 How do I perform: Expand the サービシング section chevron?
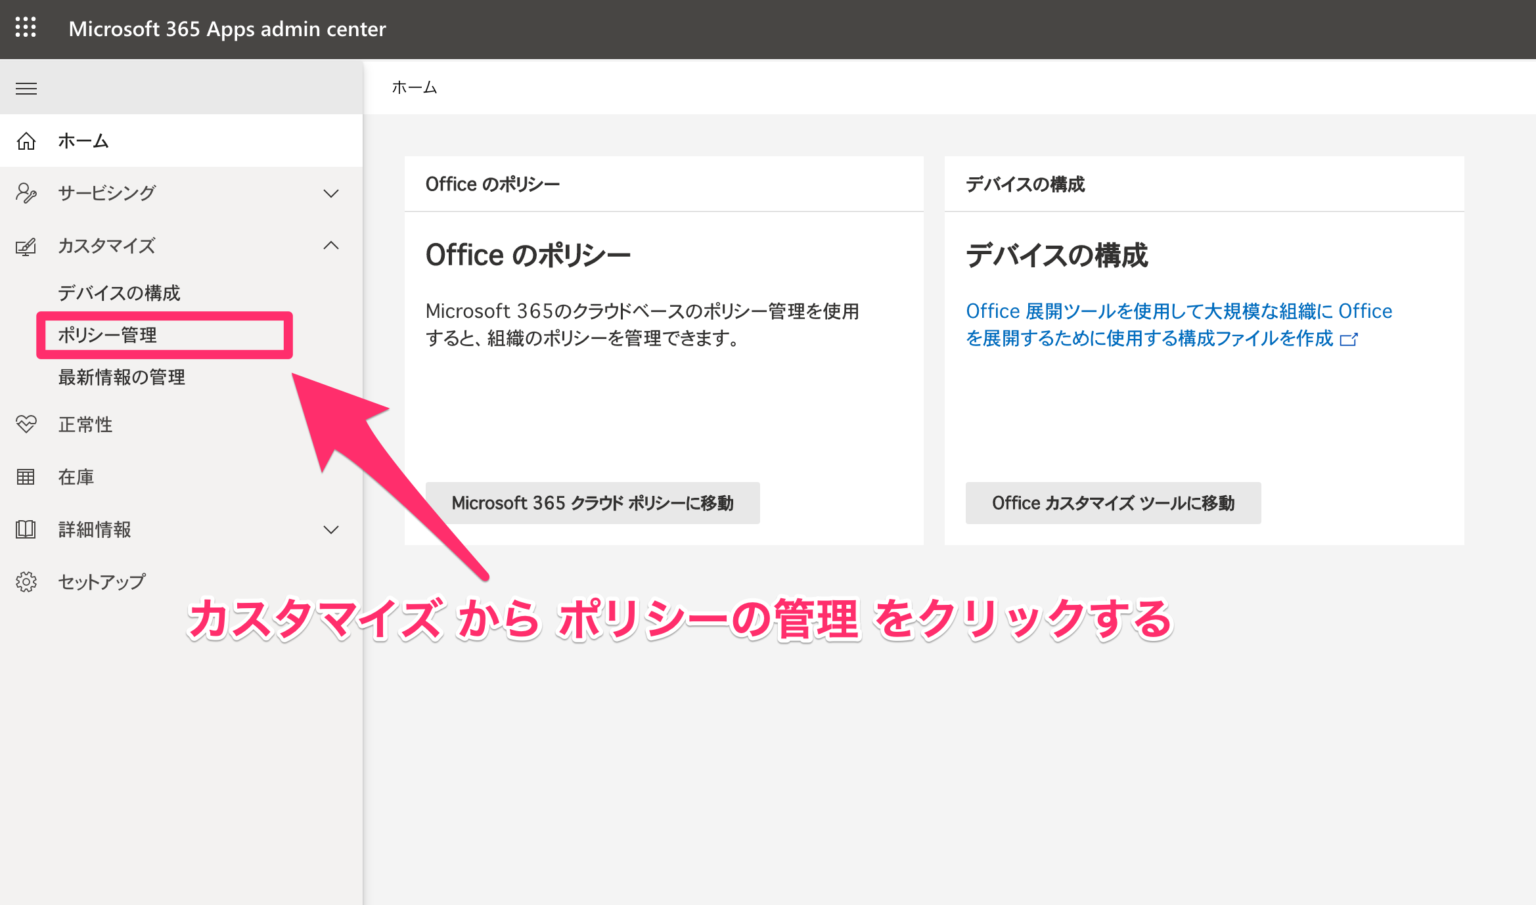tap(330, 193)
